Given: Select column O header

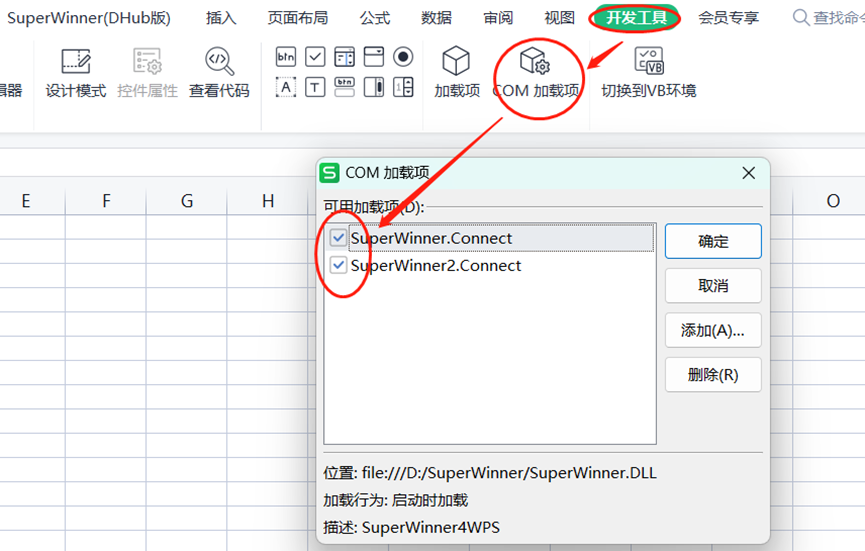Looking at the screenshot, I should tap(833, 201).
